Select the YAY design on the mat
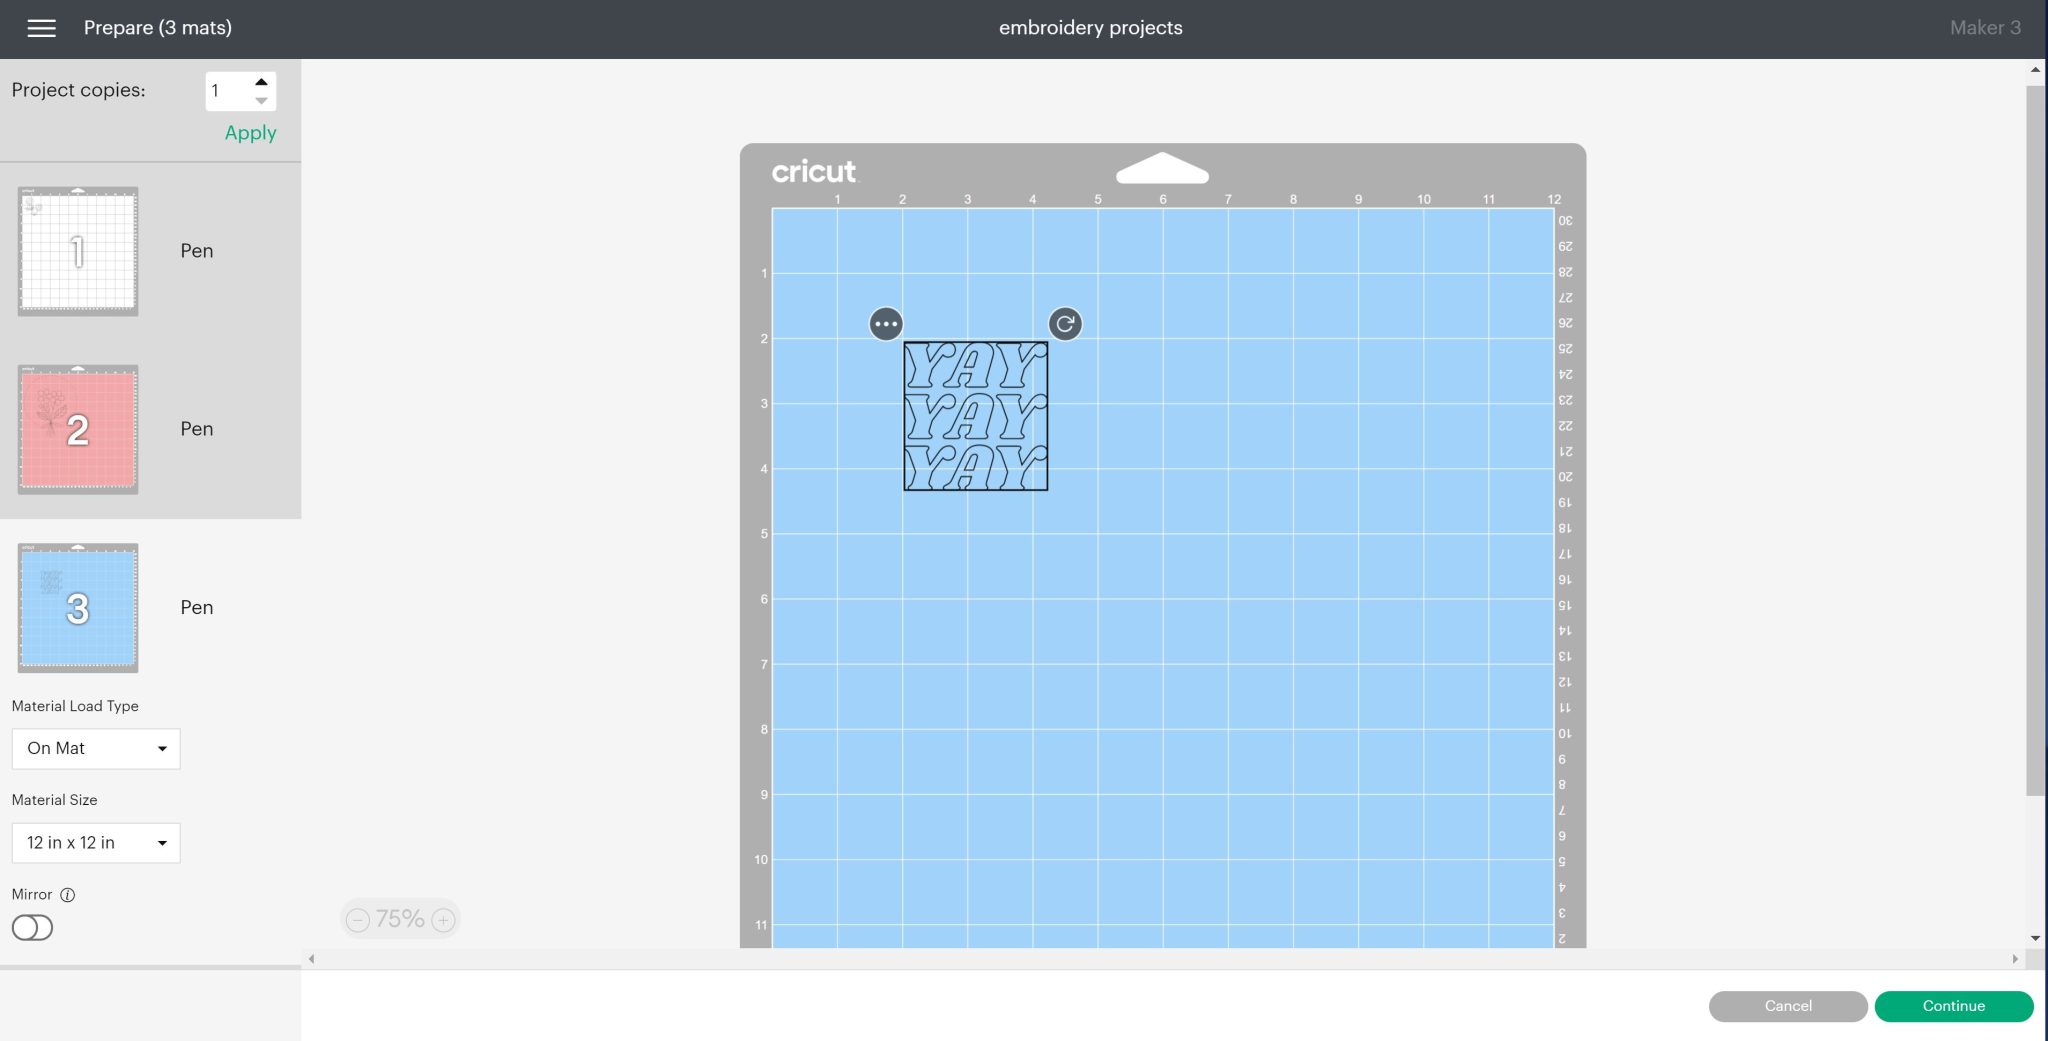 976,416
